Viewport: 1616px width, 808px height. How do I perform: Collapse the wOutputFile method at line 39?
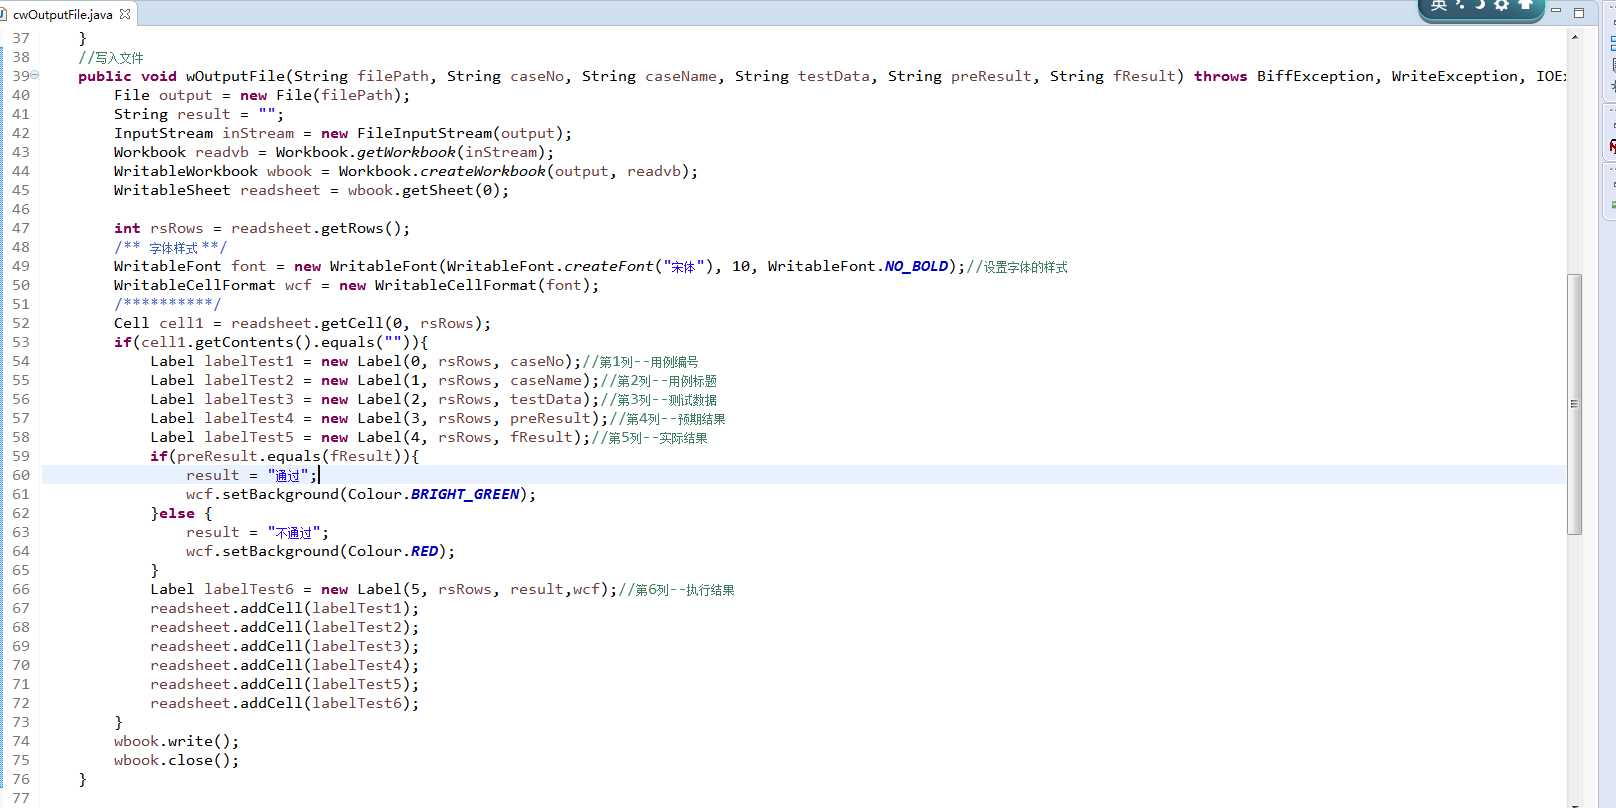click(x=35, y=75)
